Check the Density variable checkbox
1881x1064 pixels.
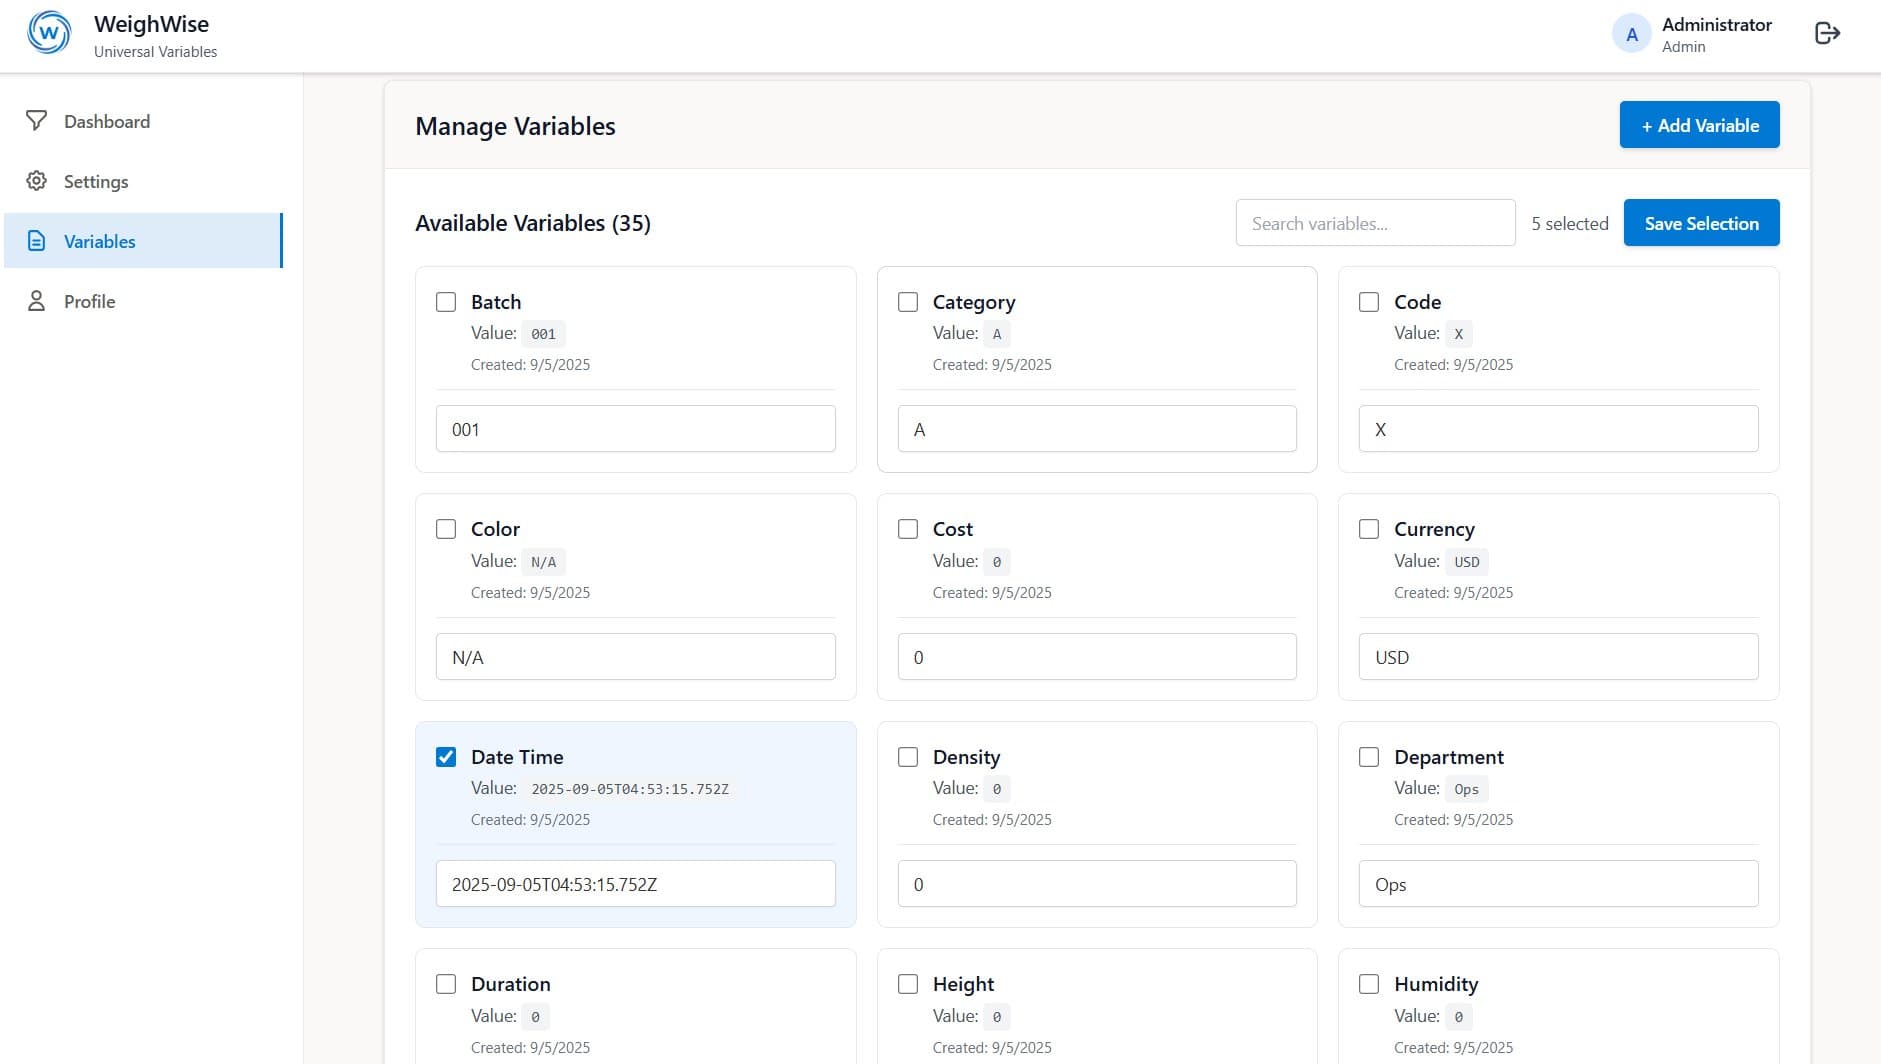(x=908, y=757)
